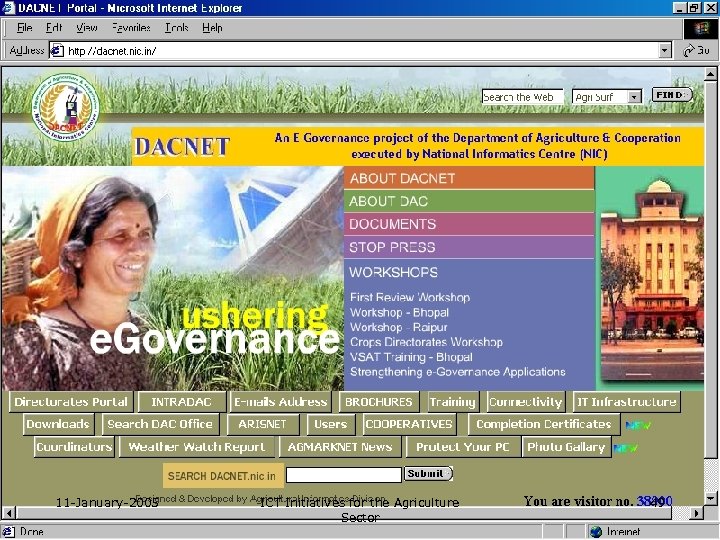Click the DACNET title text in yellow banner
720x540 pixels.
[182, 146]
